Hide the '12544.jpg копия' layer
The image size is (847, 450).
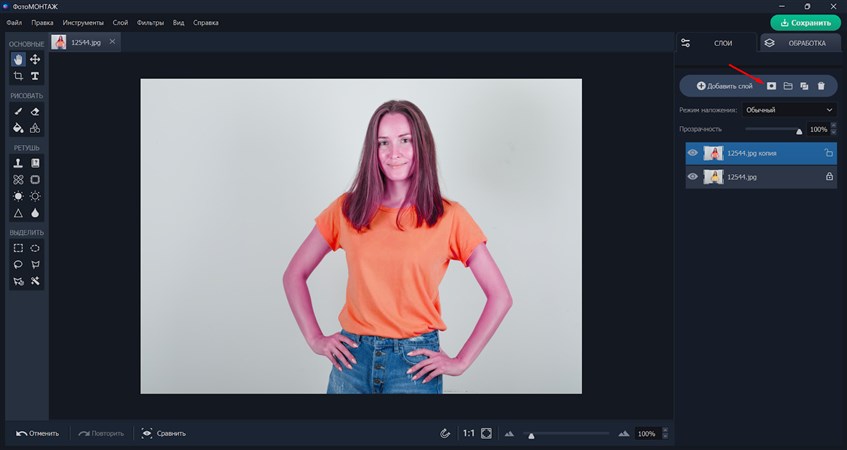693,153
